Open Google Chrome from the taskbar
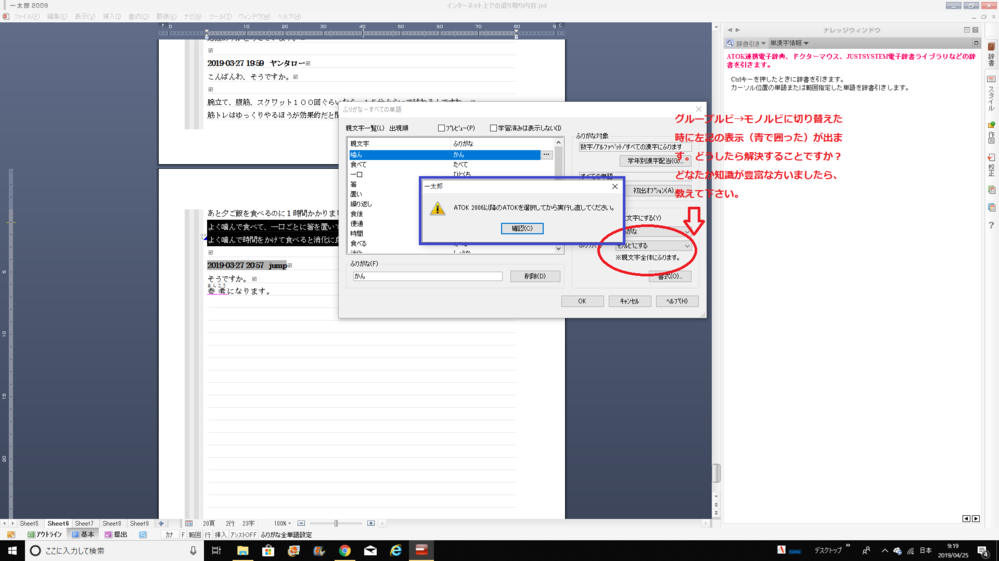Image resolution: width=999 pixels, height=561 pixels. [x=345, y=551]
